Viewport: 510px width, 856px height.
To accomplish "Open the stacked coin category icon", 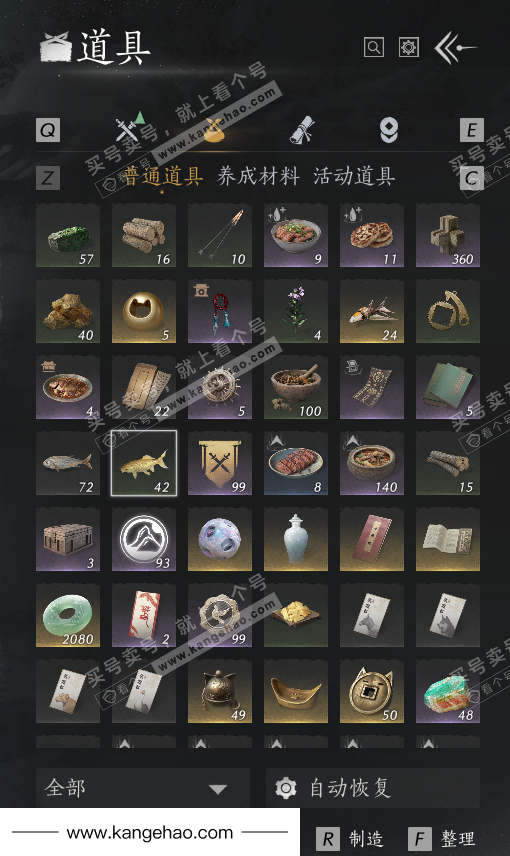I will point(389,130).
